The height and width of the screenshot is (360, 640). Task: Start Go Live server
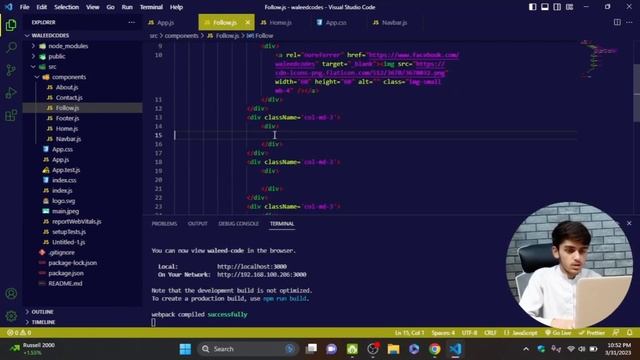pos(558,333)
